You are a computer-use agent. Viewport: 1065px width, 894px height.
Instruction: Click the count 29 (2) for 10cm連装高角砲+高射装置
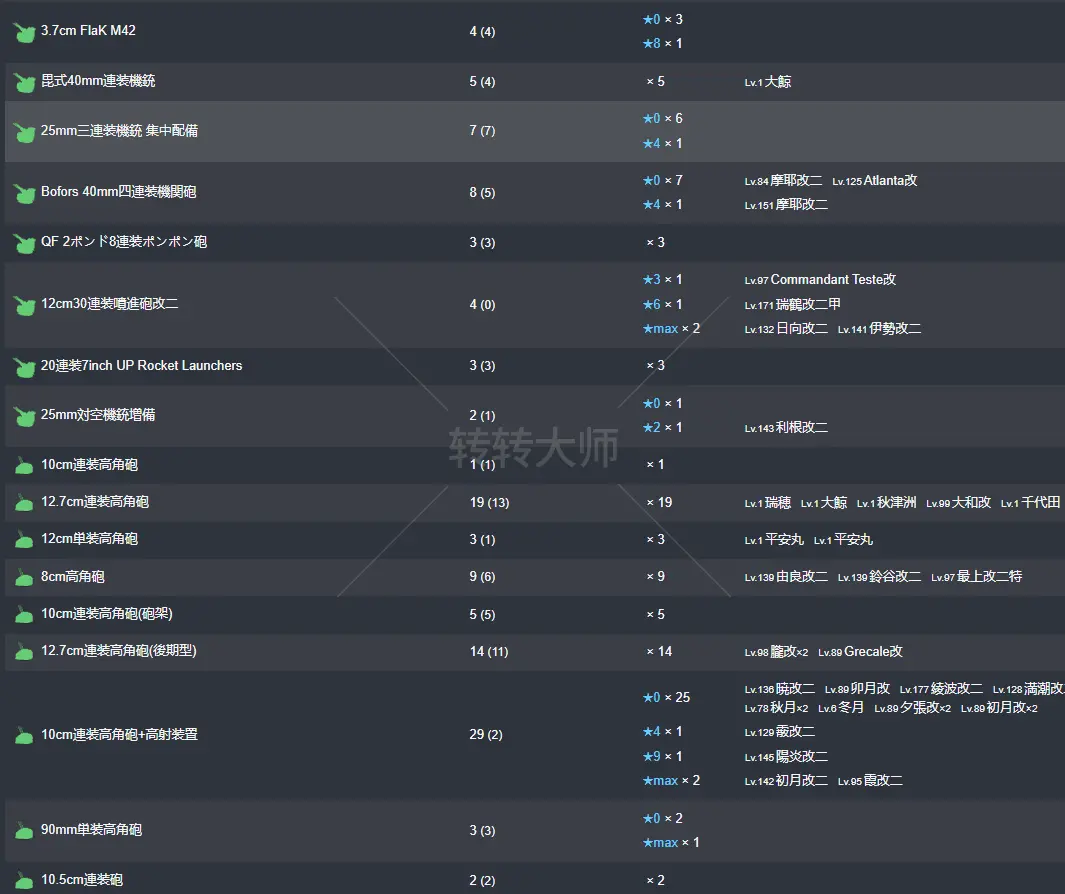pyautogui.click(x=486, y=735)
